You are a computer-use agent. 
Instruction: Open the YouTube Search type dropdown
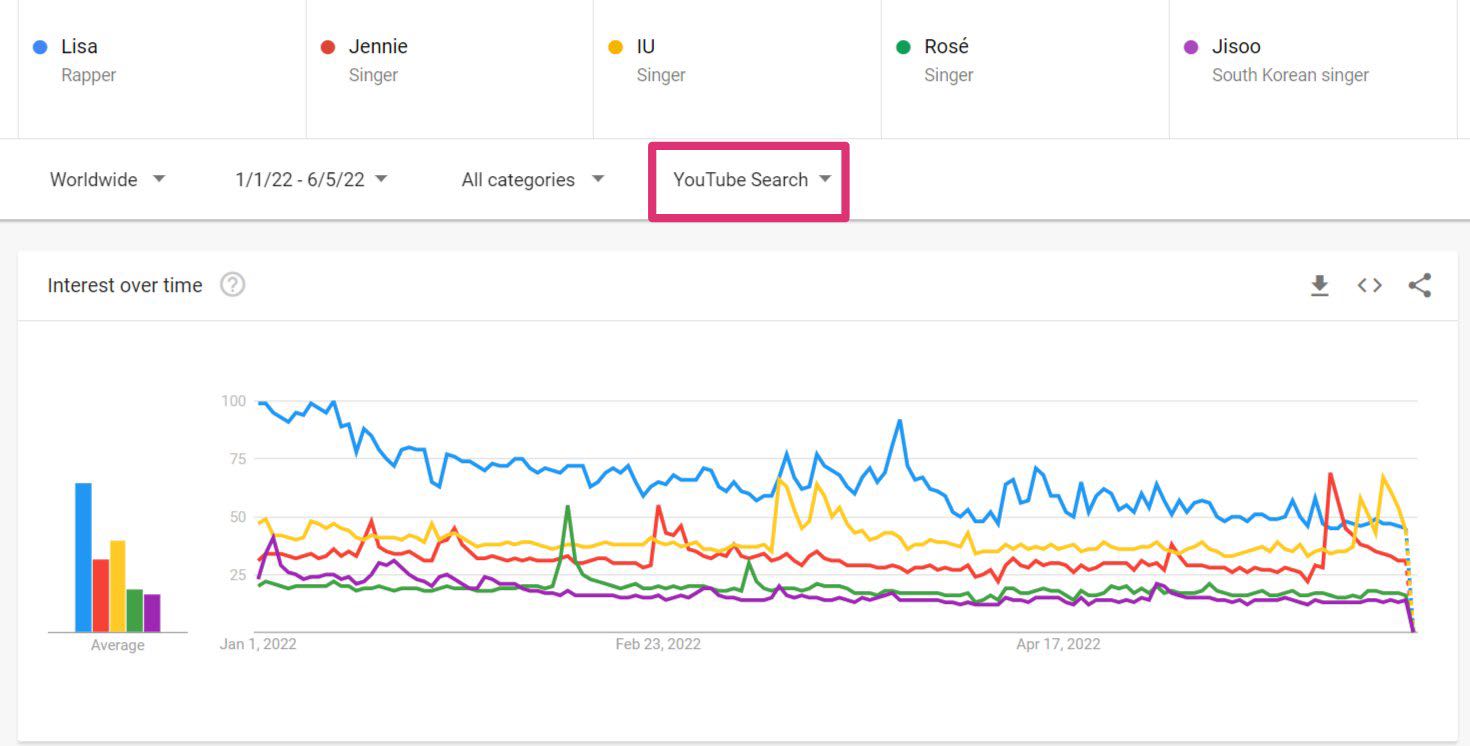pyautogui.click(x=751, y=180)
